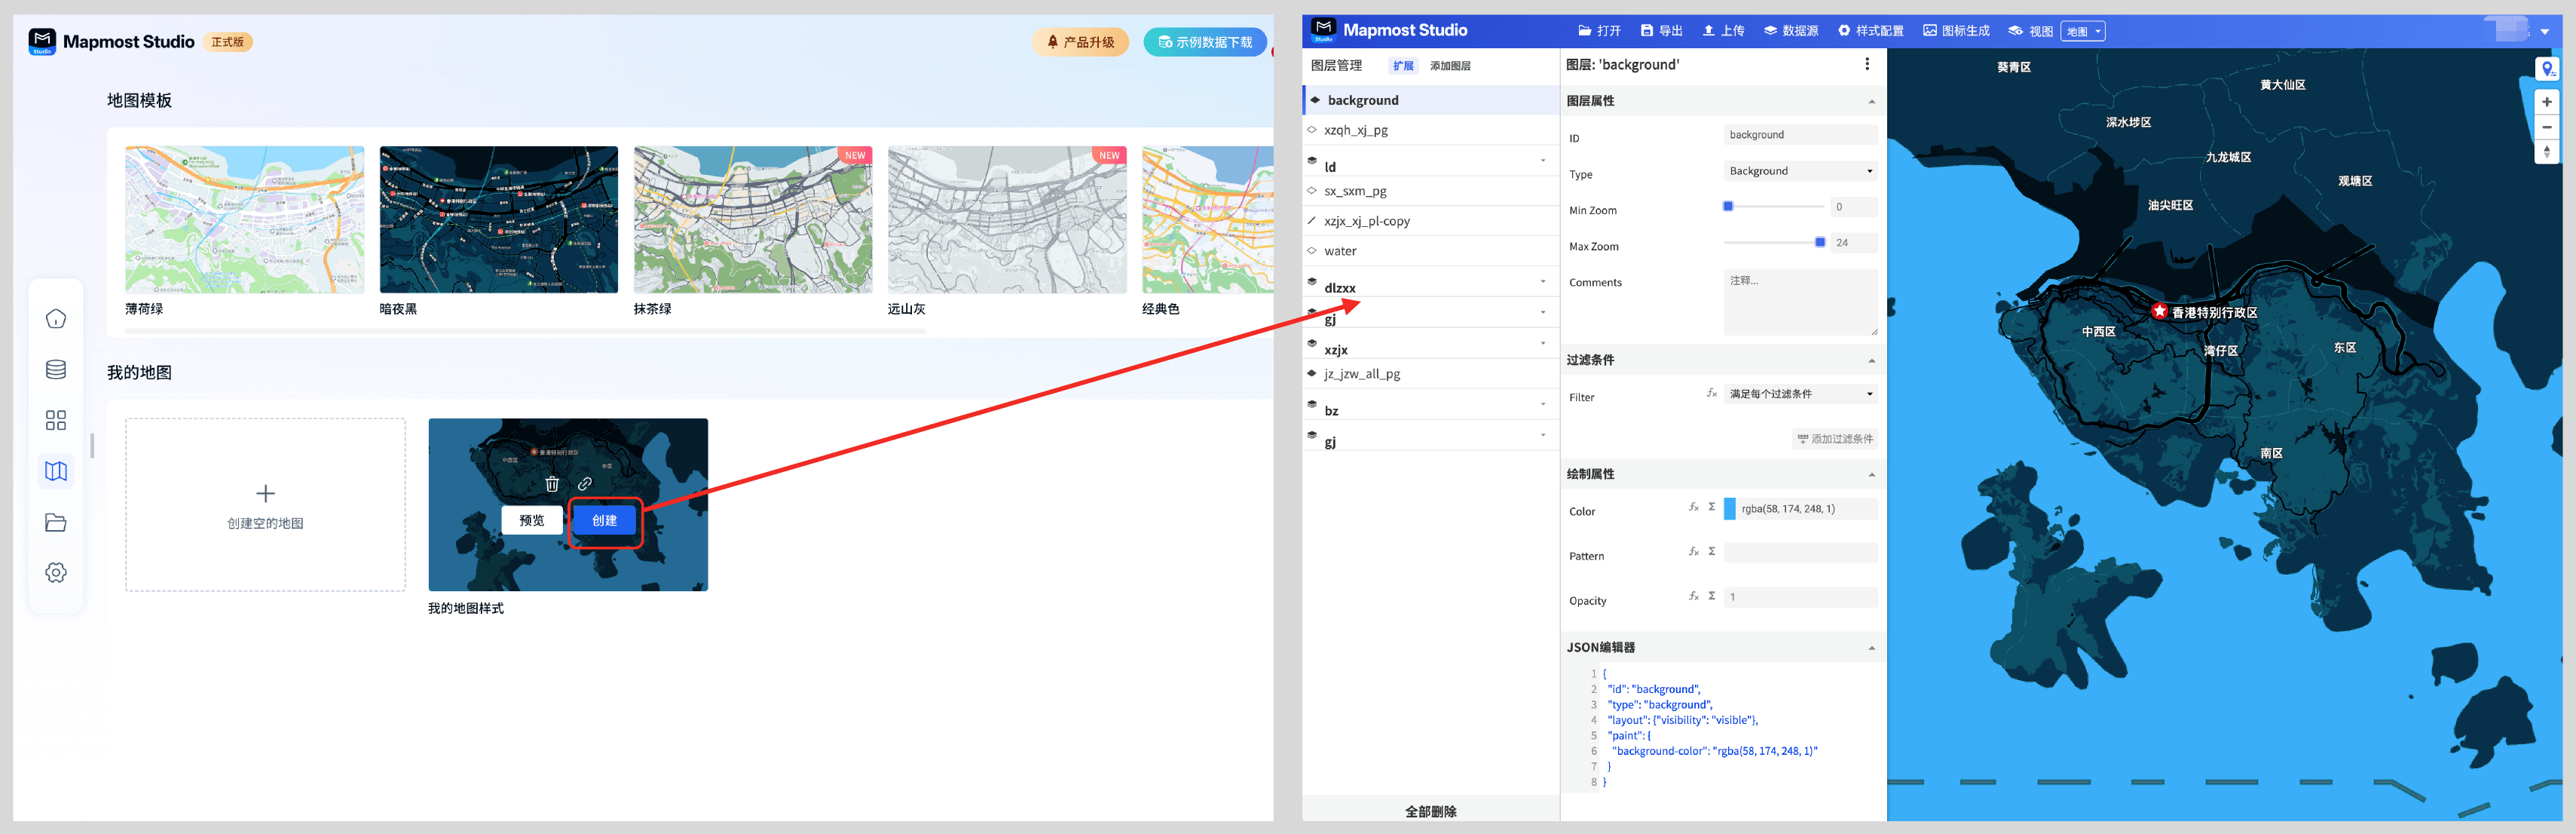This screenshot has width=2576, height=834.
Task: Click the background color swatch
Action: pos(1729,509)
